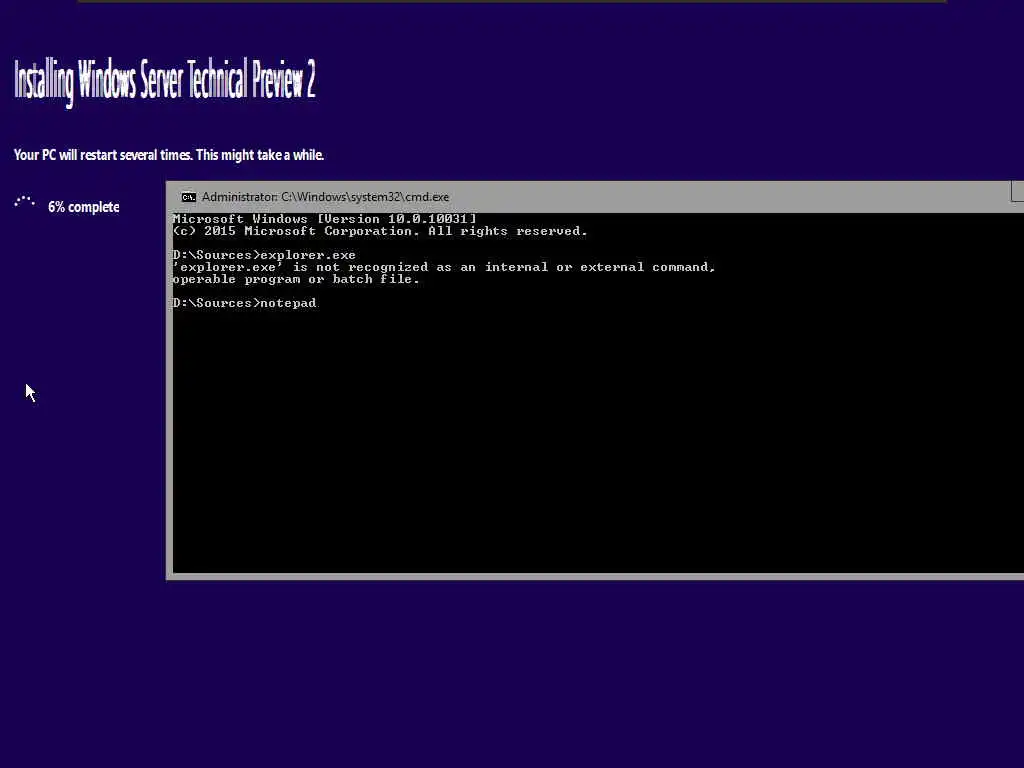Viewport: 1024px width, 768px height.
Task: Click the 'operable program or batch file.' line
Action: point(296,280)
